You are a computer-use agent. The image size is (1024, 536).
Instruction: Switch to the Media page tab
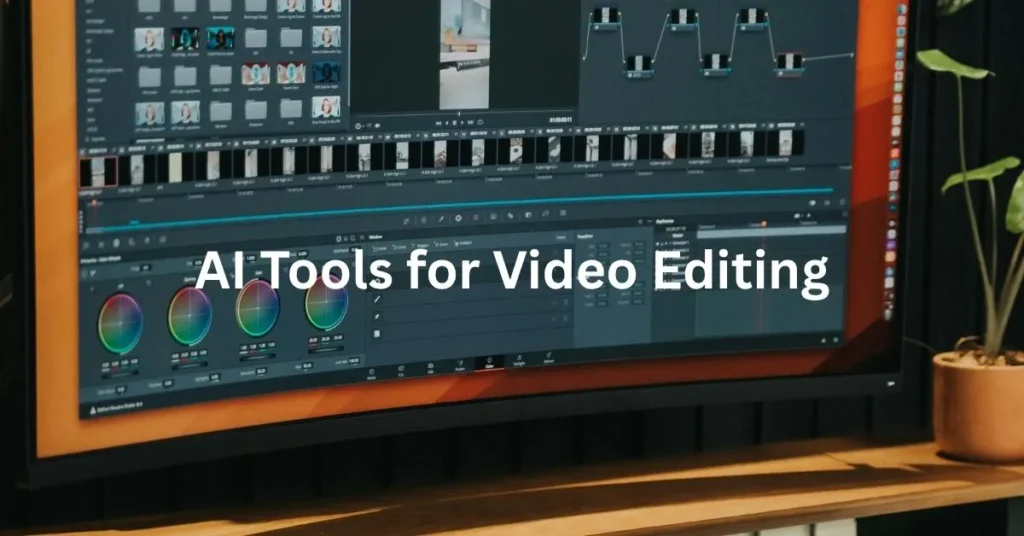[x=372, y=375]
